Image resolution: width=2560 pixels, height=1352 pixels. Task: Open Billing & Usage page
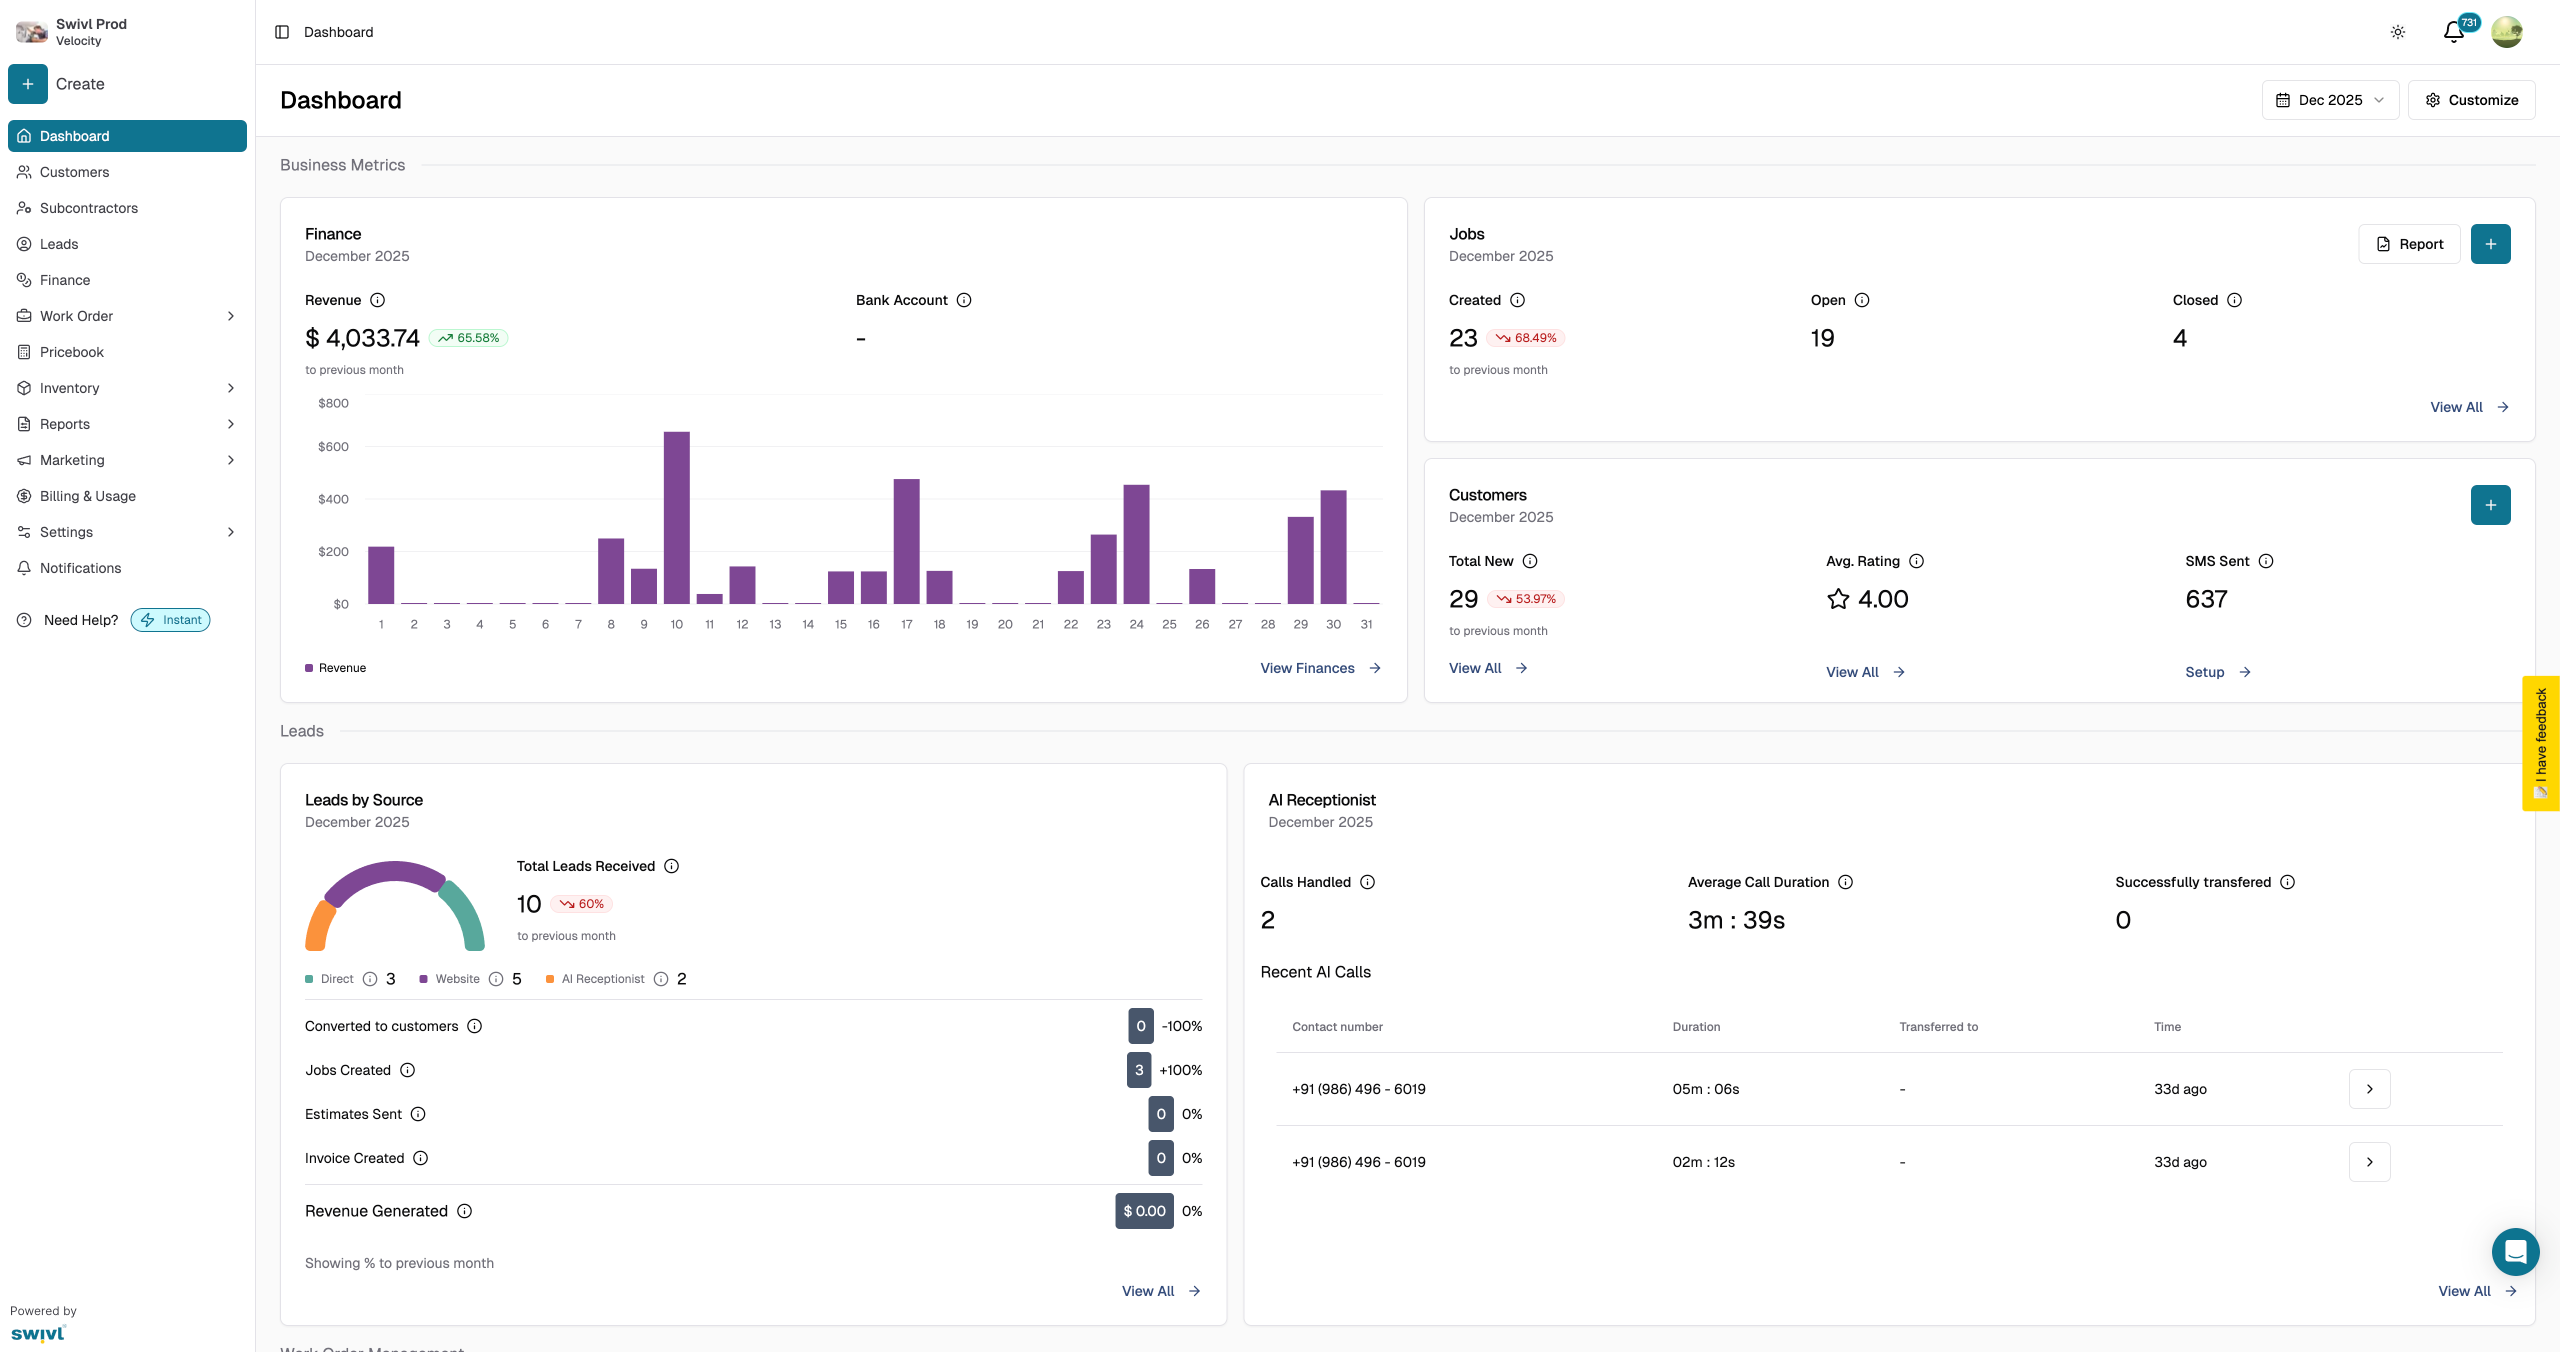tap(87, 496)
